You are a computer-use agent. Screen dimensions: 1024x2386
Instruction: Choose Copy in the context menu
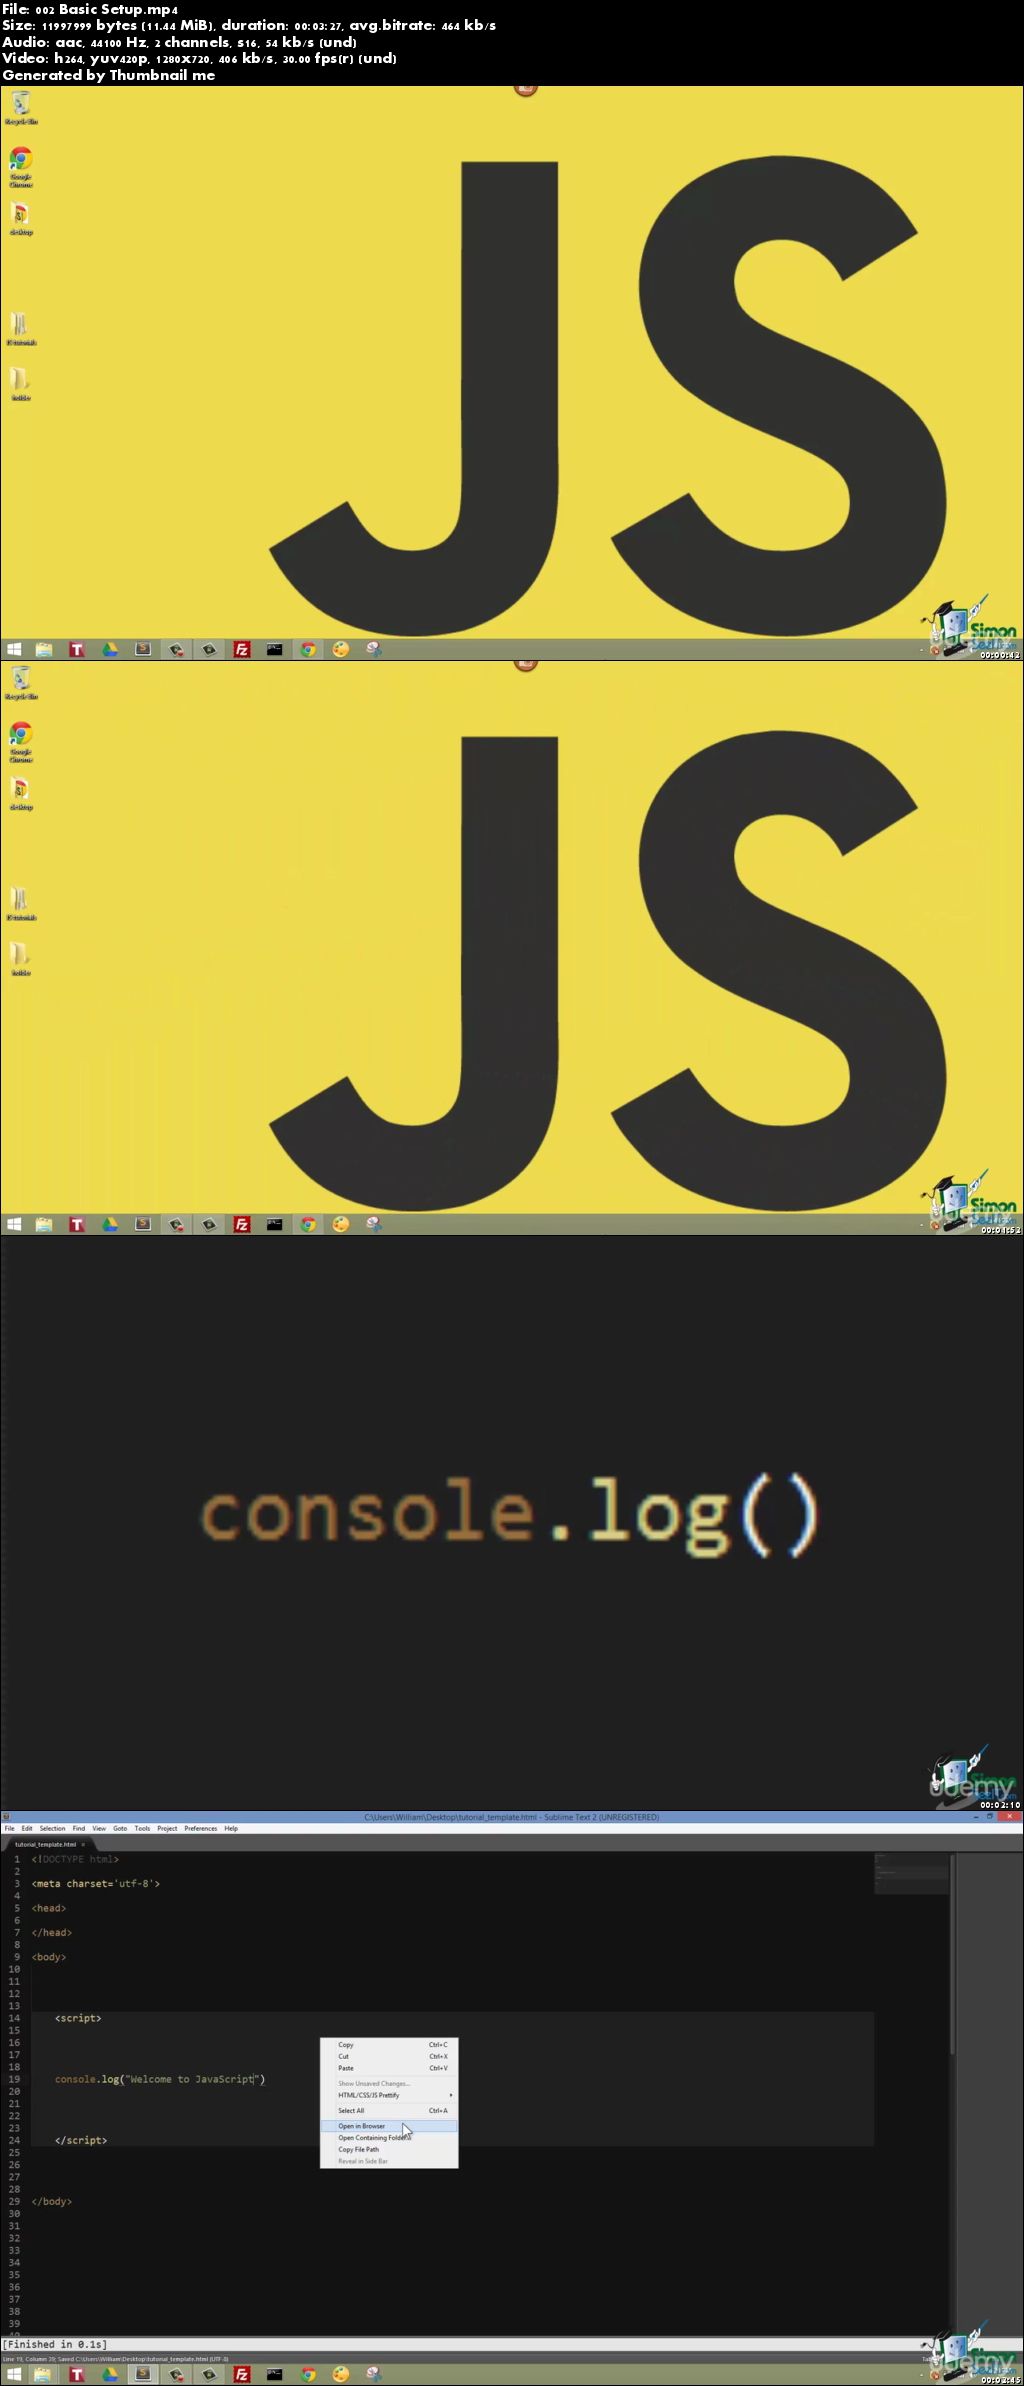(x=389, y=2045)
